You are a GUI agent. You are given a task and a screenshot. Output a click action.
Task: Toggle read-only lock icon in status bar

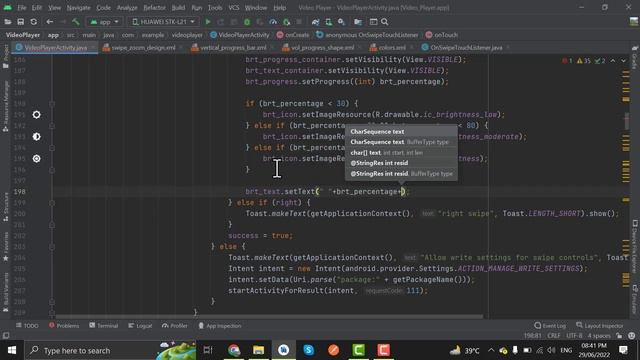[x=619, y=336]
